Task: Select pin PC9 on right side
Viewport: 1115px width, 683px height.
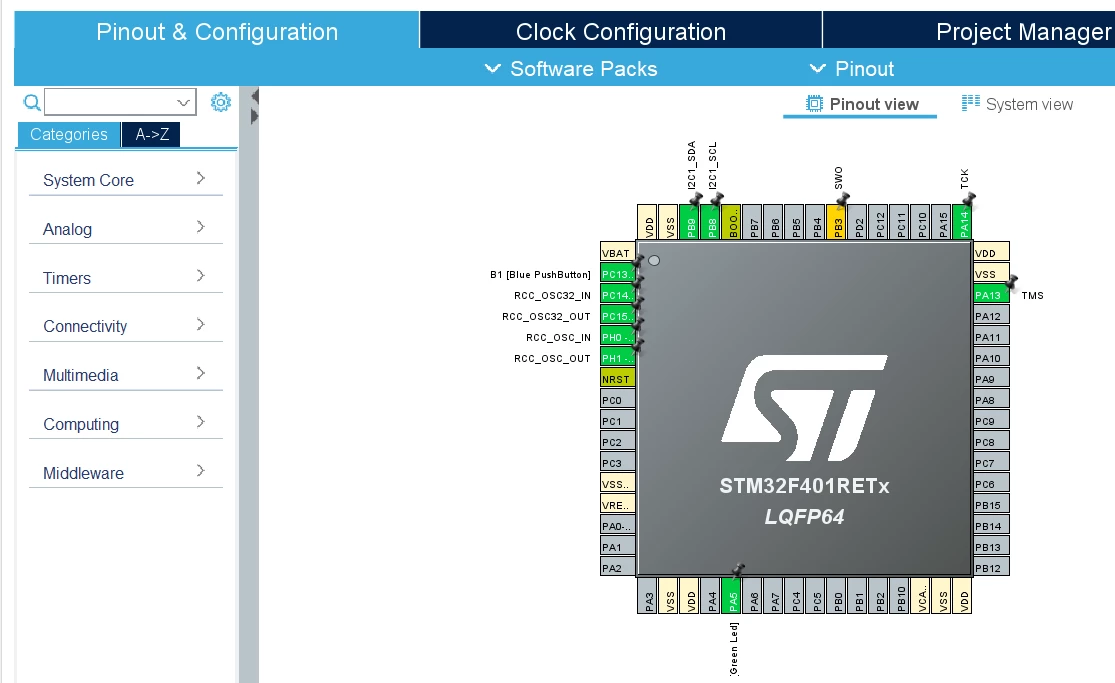Action: (991, 420)
